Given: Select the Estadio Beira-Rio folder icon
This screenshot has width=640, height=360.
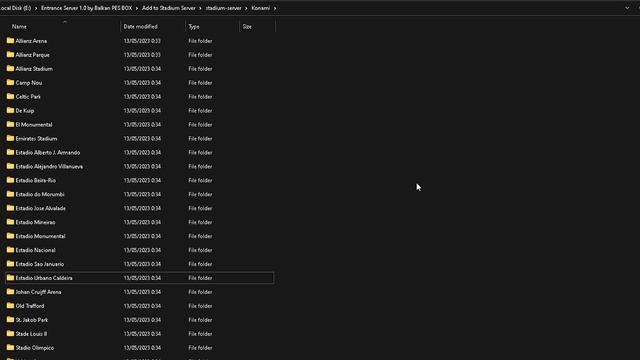Looking at the screenshot, I should pyautogui.click(x=10, y=180).
